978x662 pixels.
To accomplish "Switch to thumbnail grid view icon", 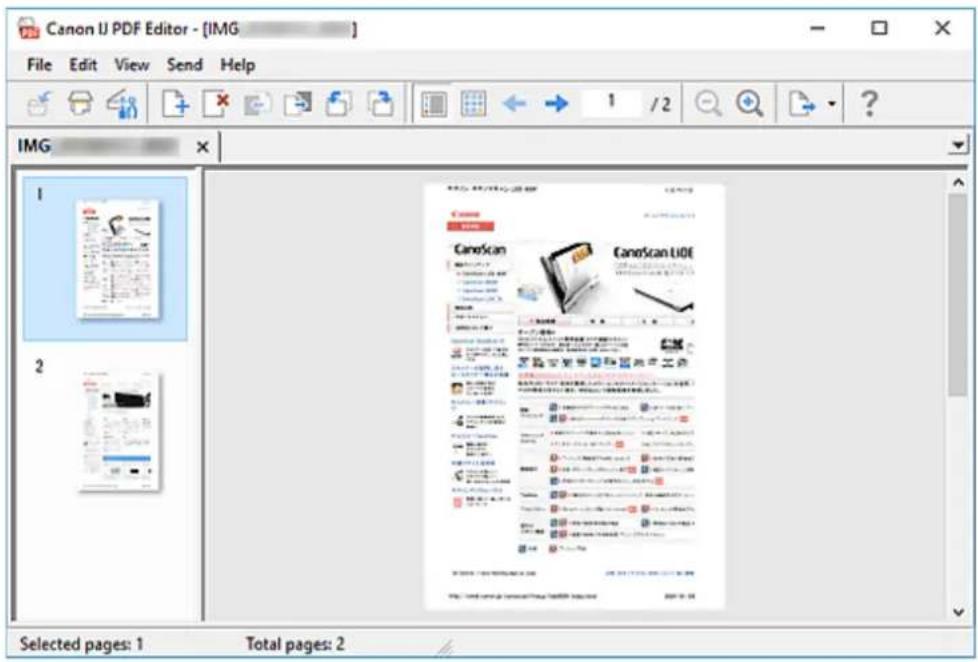I will (473, 104).
